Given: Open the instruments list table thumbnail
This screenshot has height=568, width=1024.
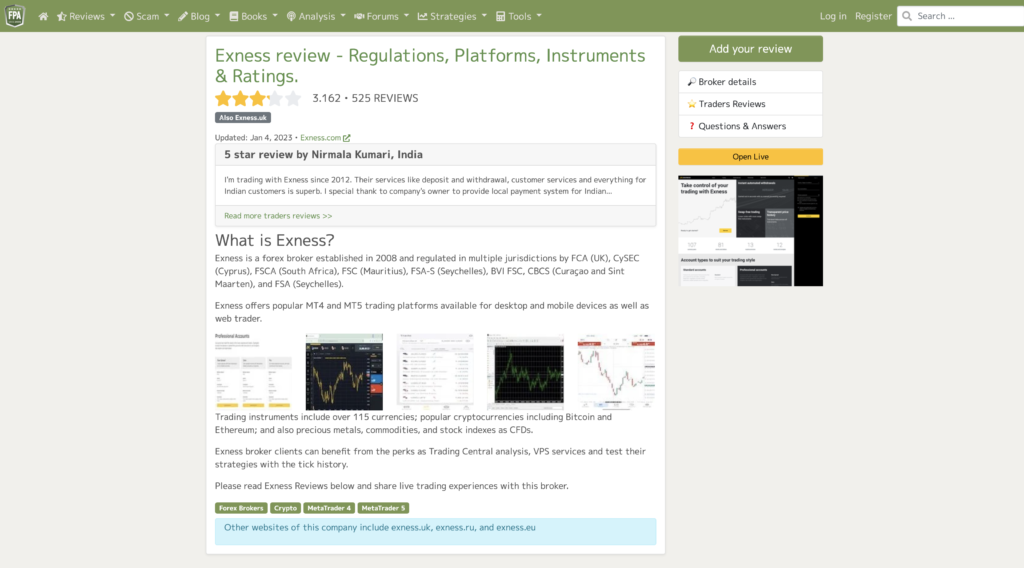Looking at the screenshot, I should tap(435, 371).
